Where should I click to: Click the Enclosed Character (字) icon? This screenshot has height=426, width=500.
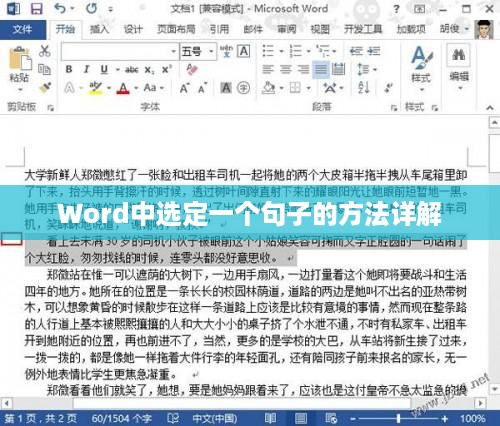point(244,88)
